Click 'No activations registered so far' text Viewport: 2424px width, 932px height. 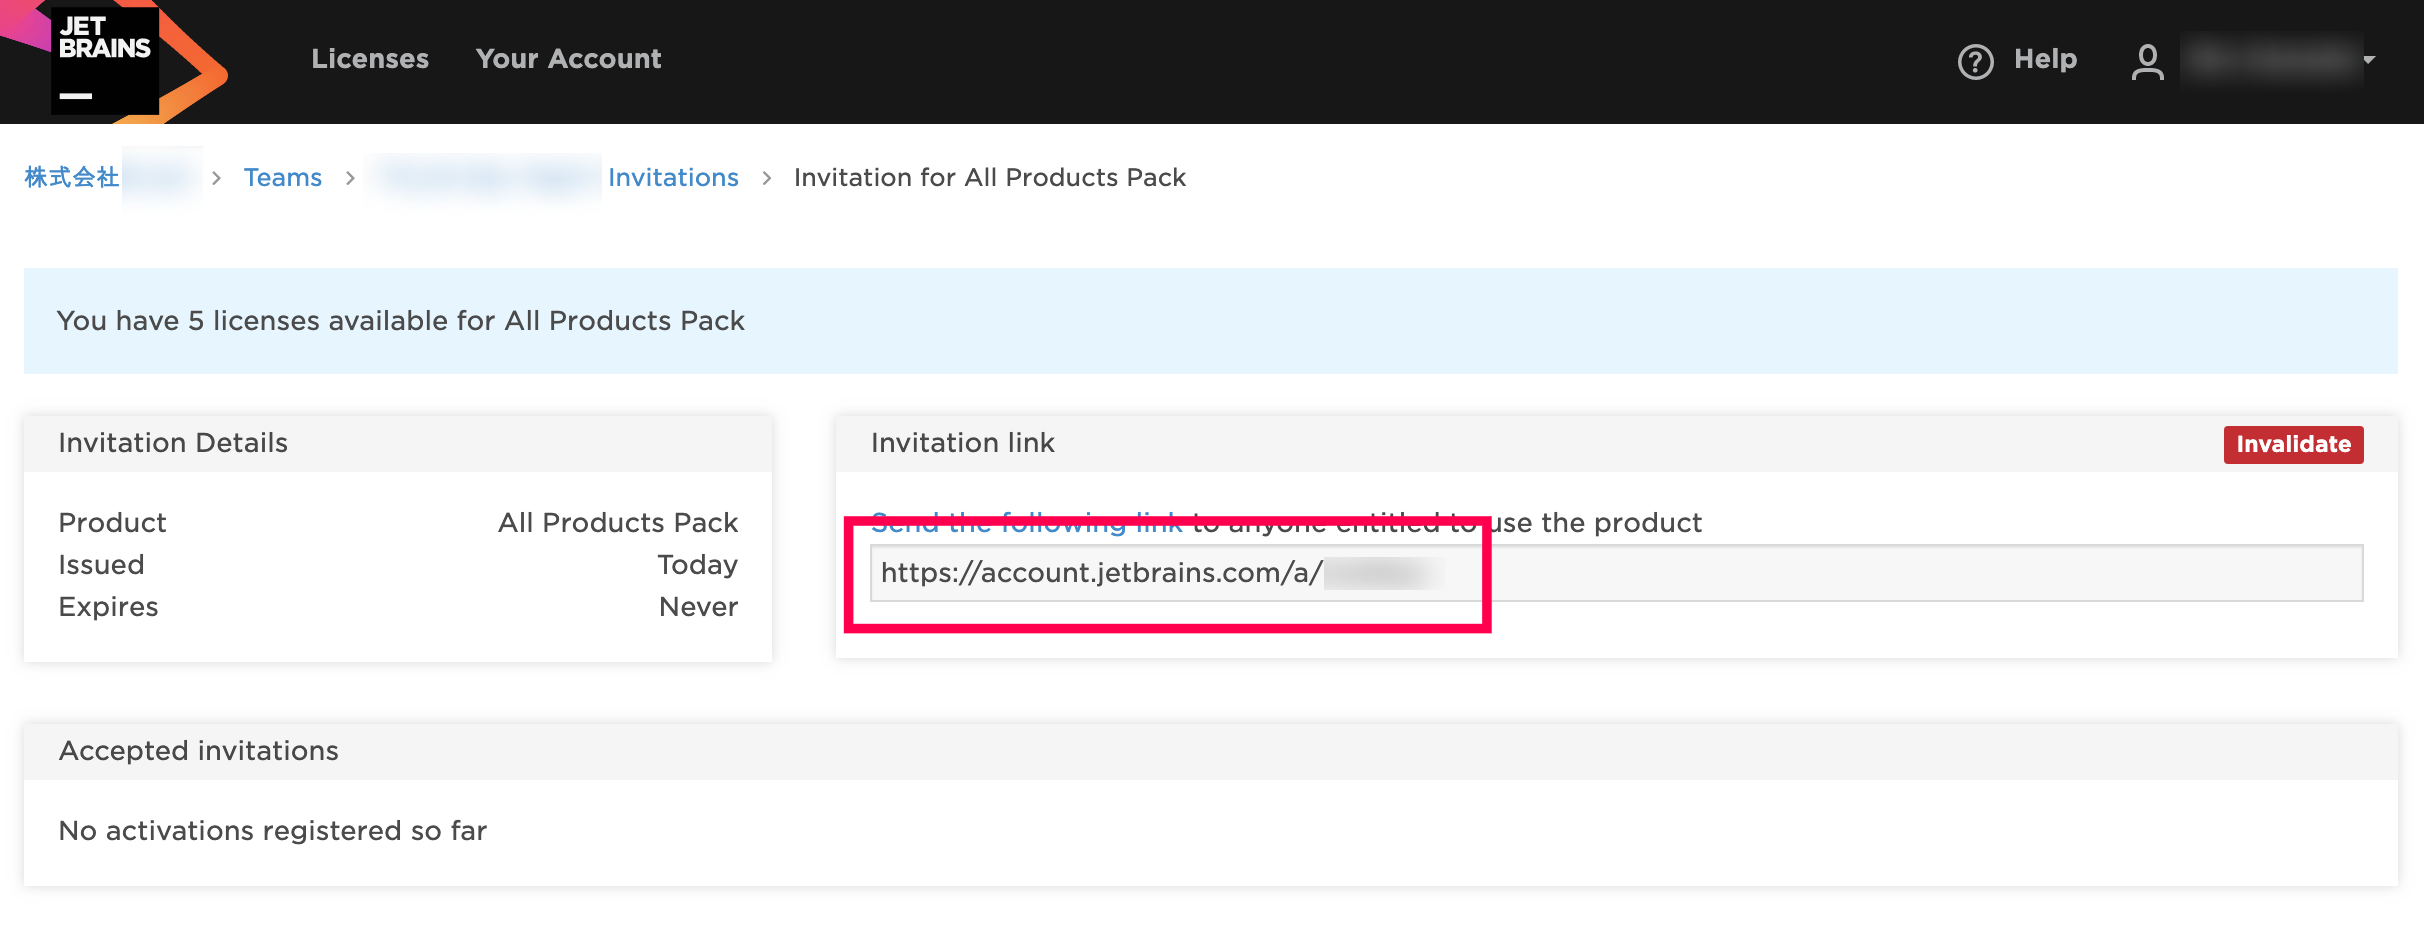(x=273, y=831)
